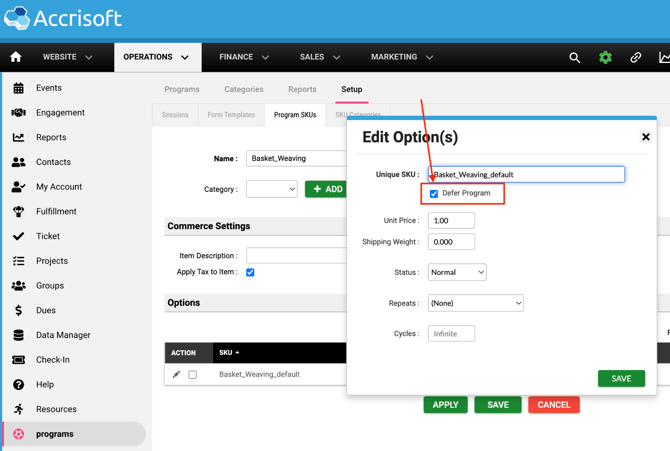Click the green settings gear icon
The height and width of the screenshot is (451, 670).
(605, 58)
